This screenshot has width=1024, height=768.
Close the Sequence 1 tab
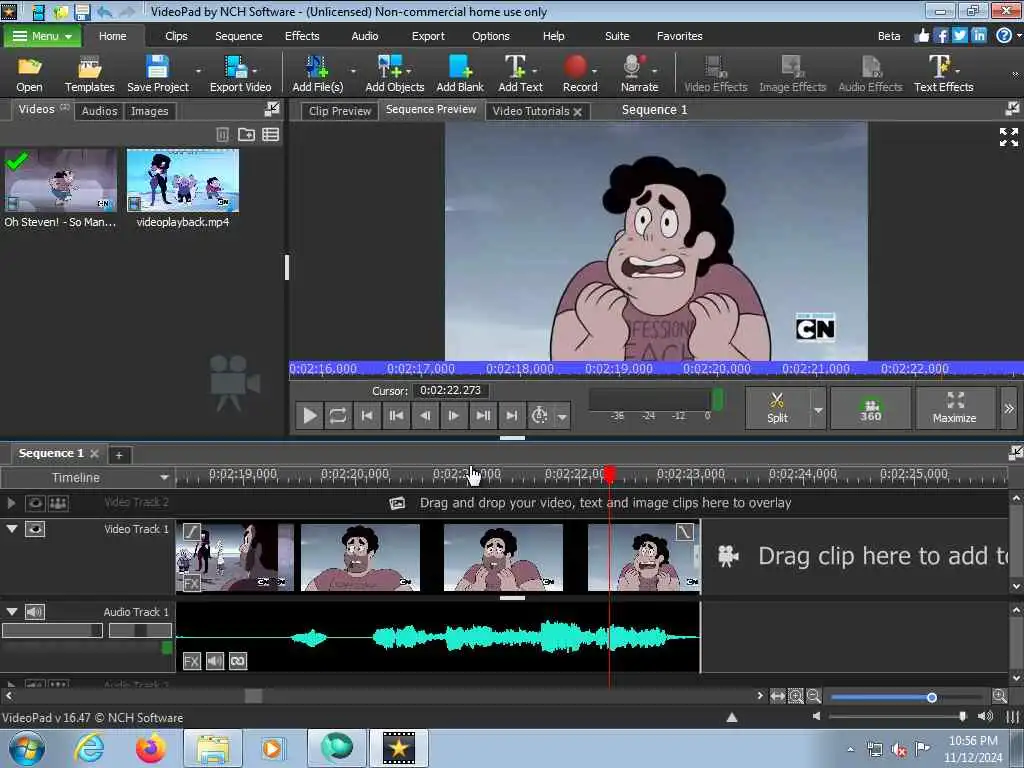click(x=95, y=453)
